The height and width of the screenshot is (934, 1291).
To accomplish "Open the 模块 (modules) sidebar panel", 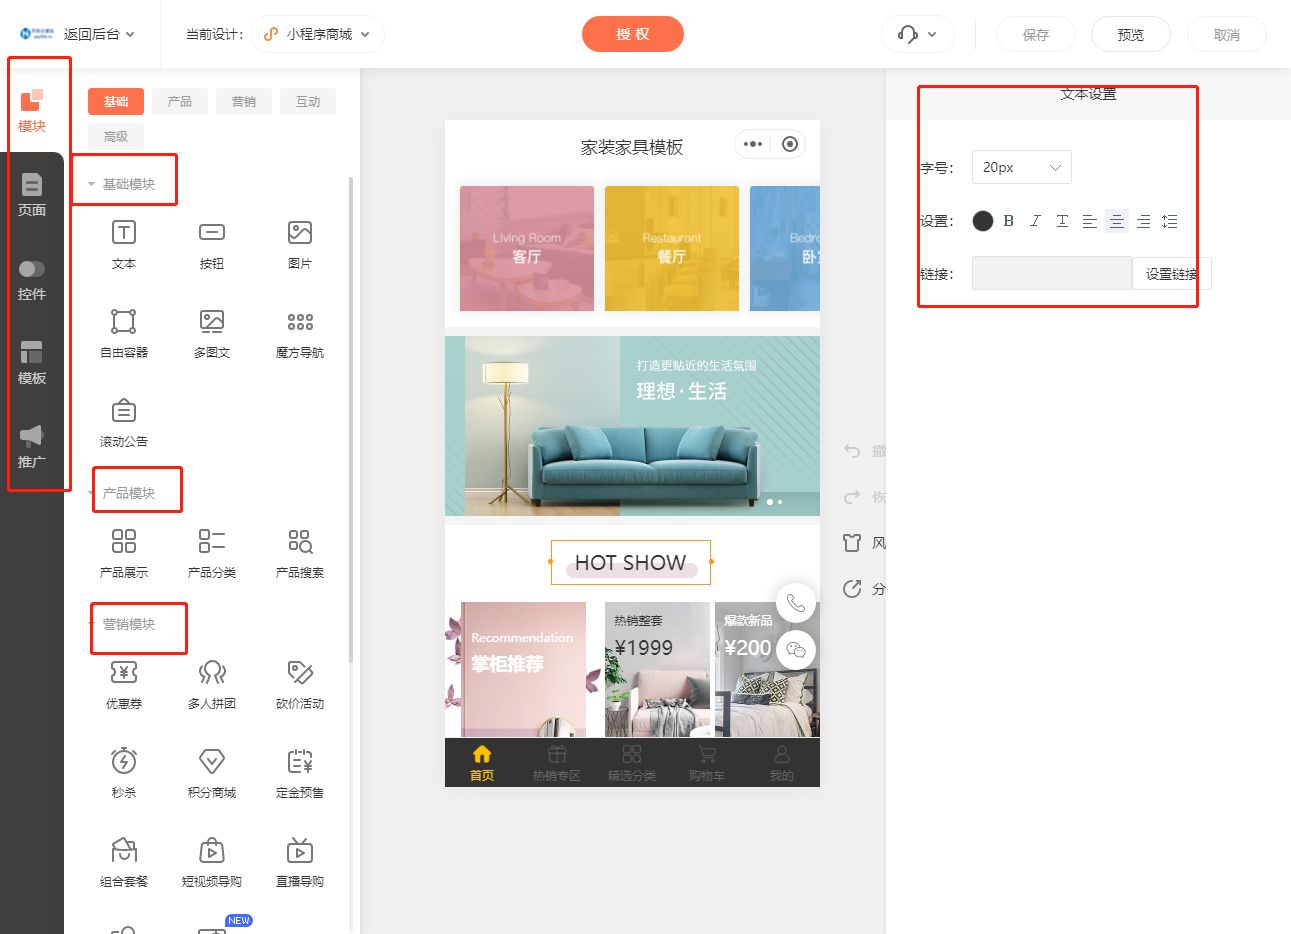I will point(32,110).
